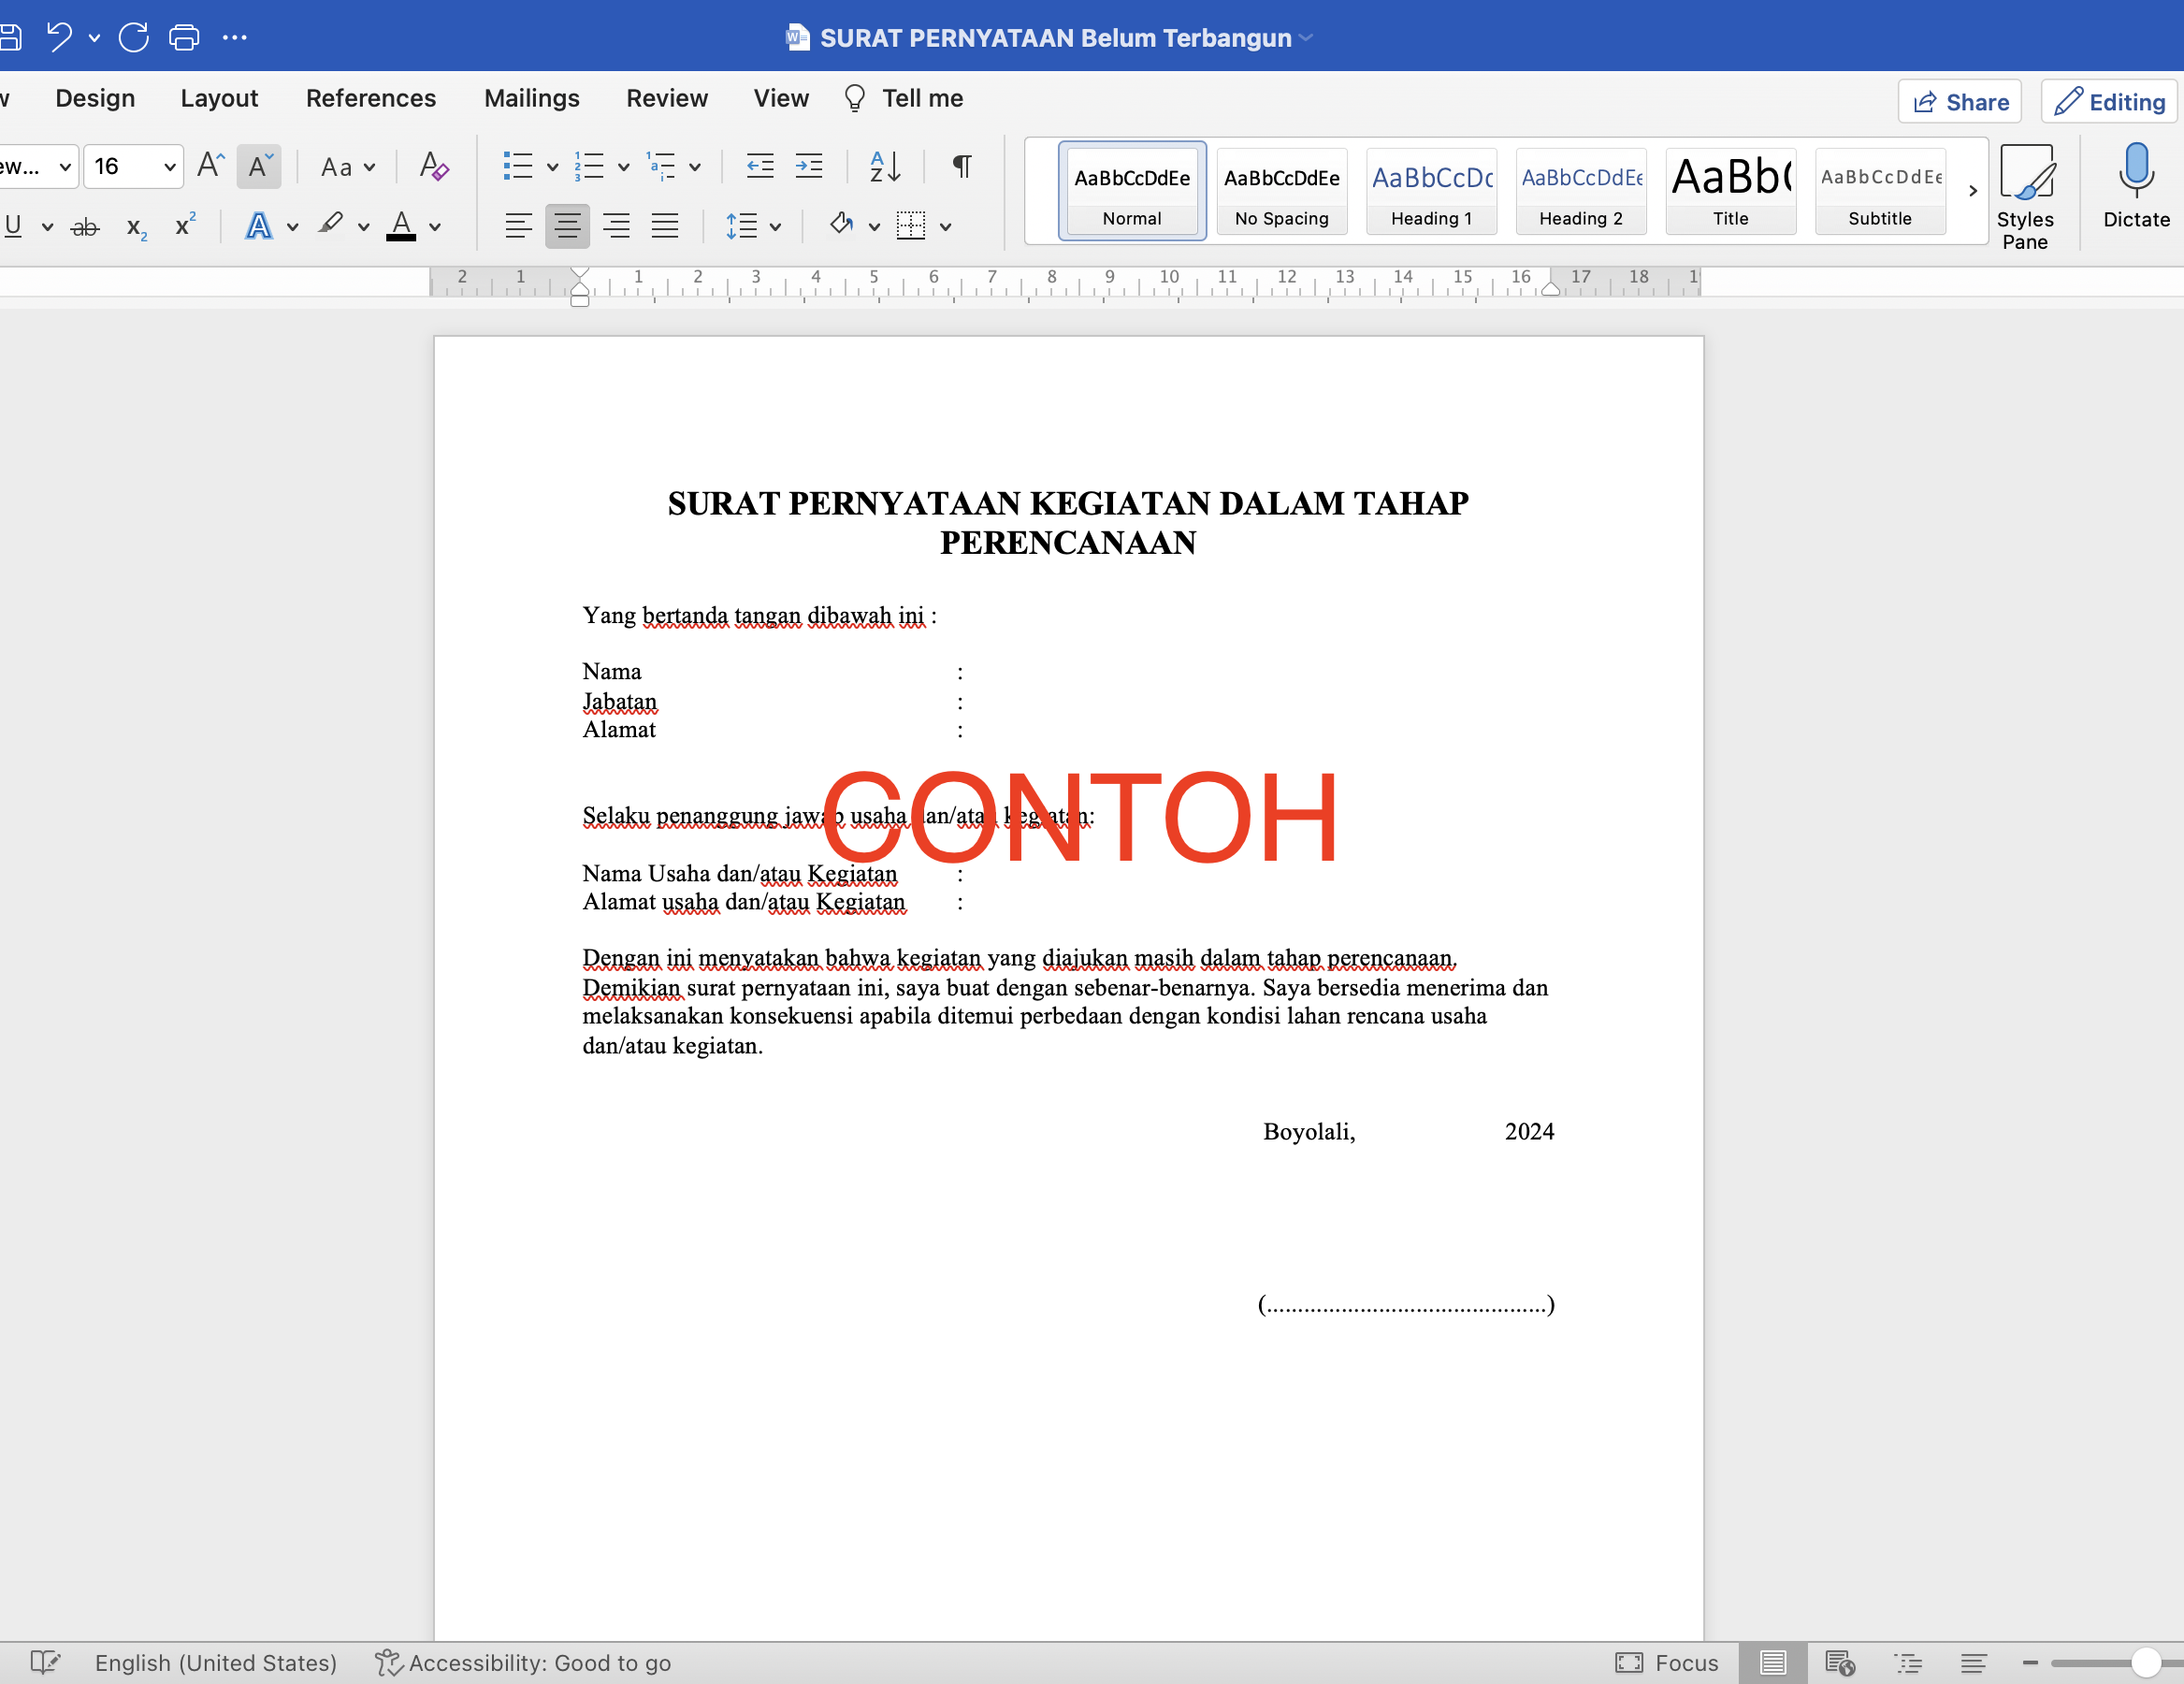Open the spelling and grammar check icon
The height and width of the screenshot is (1684, 2184).
pyautogui.click(x=45, y=1662)
